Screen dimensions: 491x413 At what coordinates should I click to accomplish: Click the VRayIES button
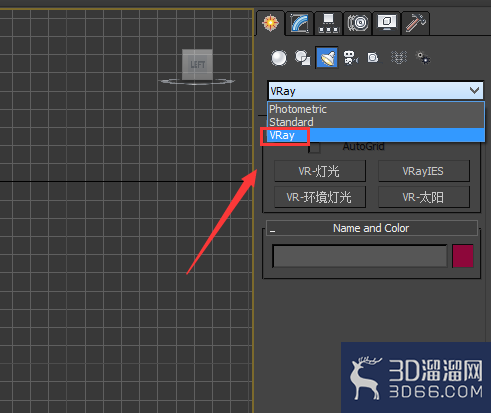pyautogui.click(x=424, y=171)
